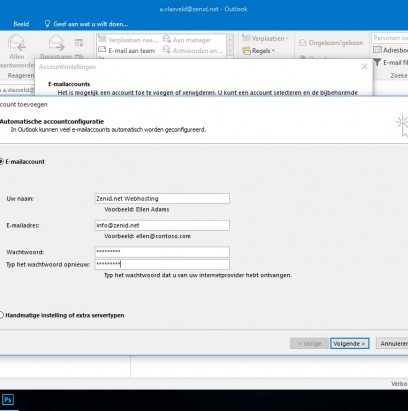Click the 'Uw naam' input field

162,199
